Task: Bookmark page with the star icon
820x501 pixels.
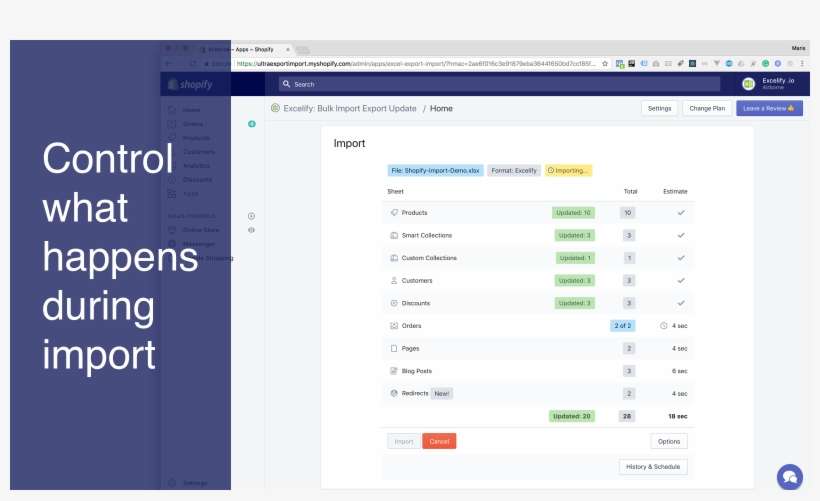Action: click(605, 63)
